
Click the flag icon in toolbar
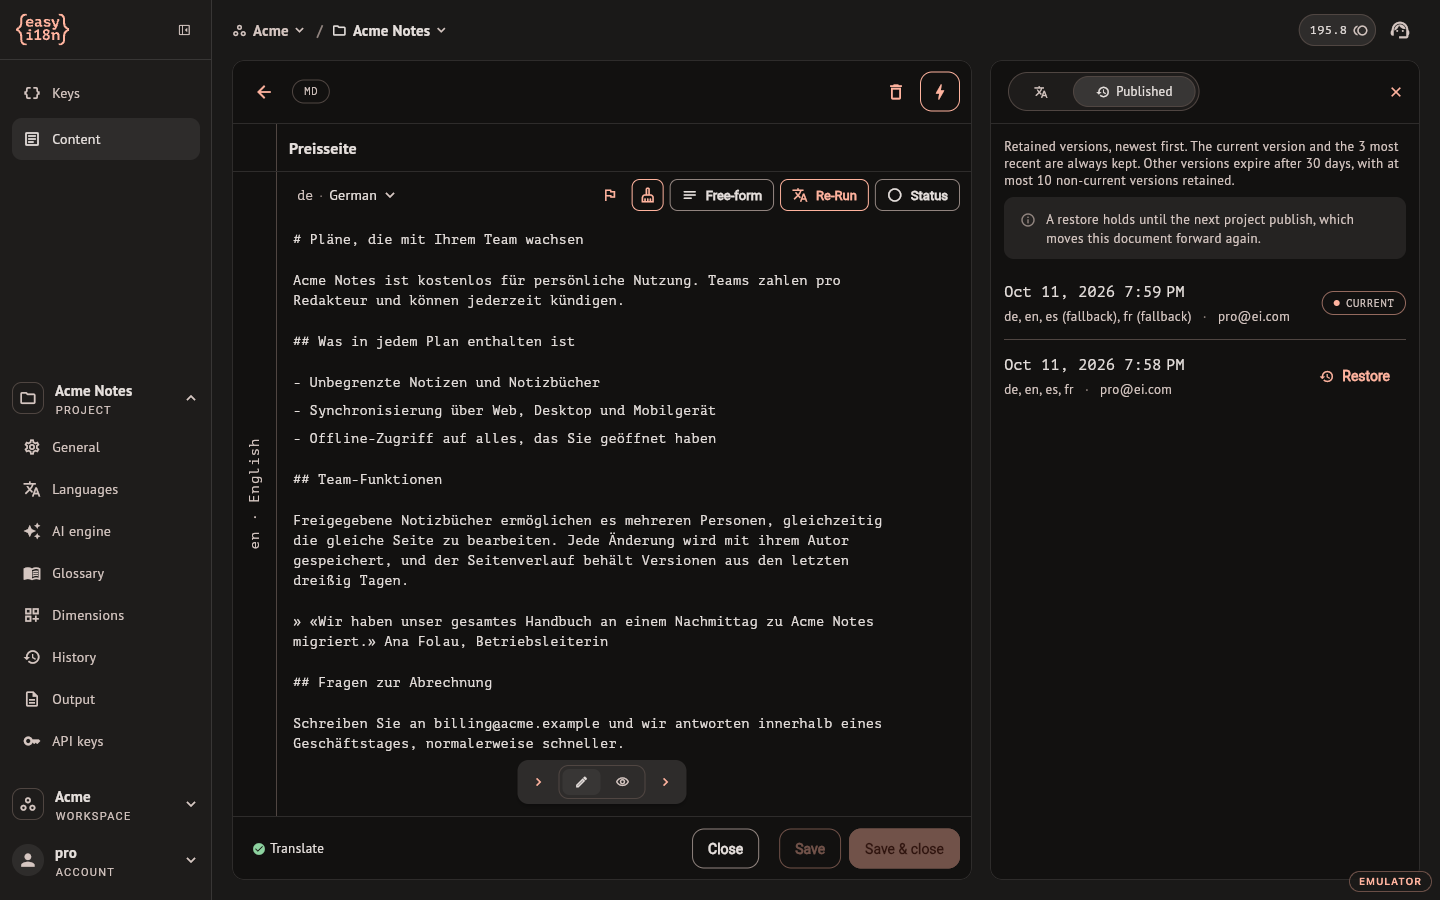coord(610,195)
